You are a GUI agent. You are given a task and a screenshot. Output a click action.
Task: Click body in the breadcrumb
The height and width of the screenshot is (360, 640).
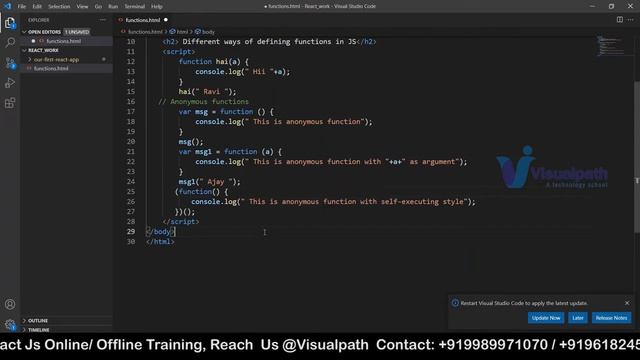[208, 32]
